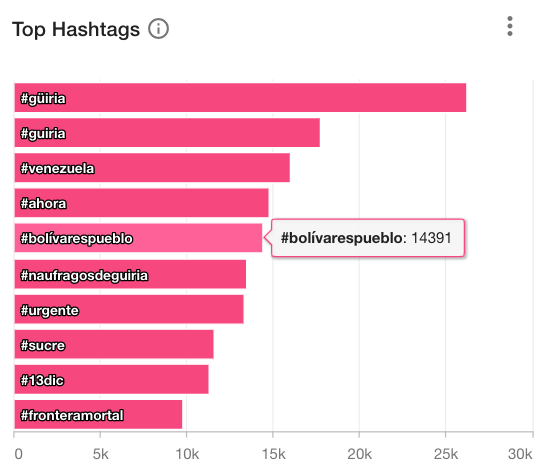Click the #fronteramortal bar
The height and width of the screenshot is (465, 543).
[x=98, y=414]
